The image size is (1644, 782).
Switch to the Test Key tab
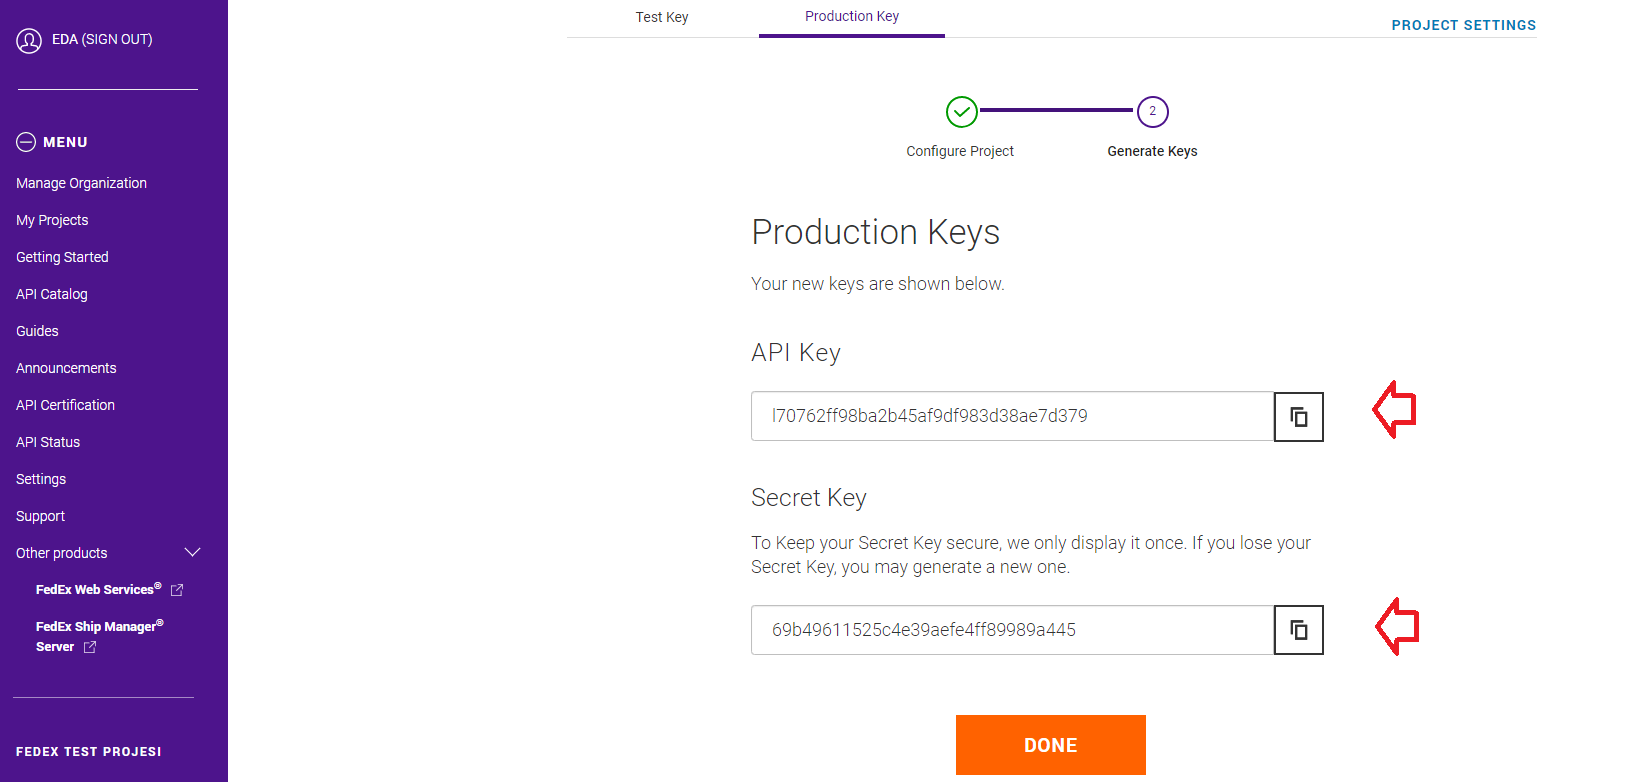coord(662,17)
